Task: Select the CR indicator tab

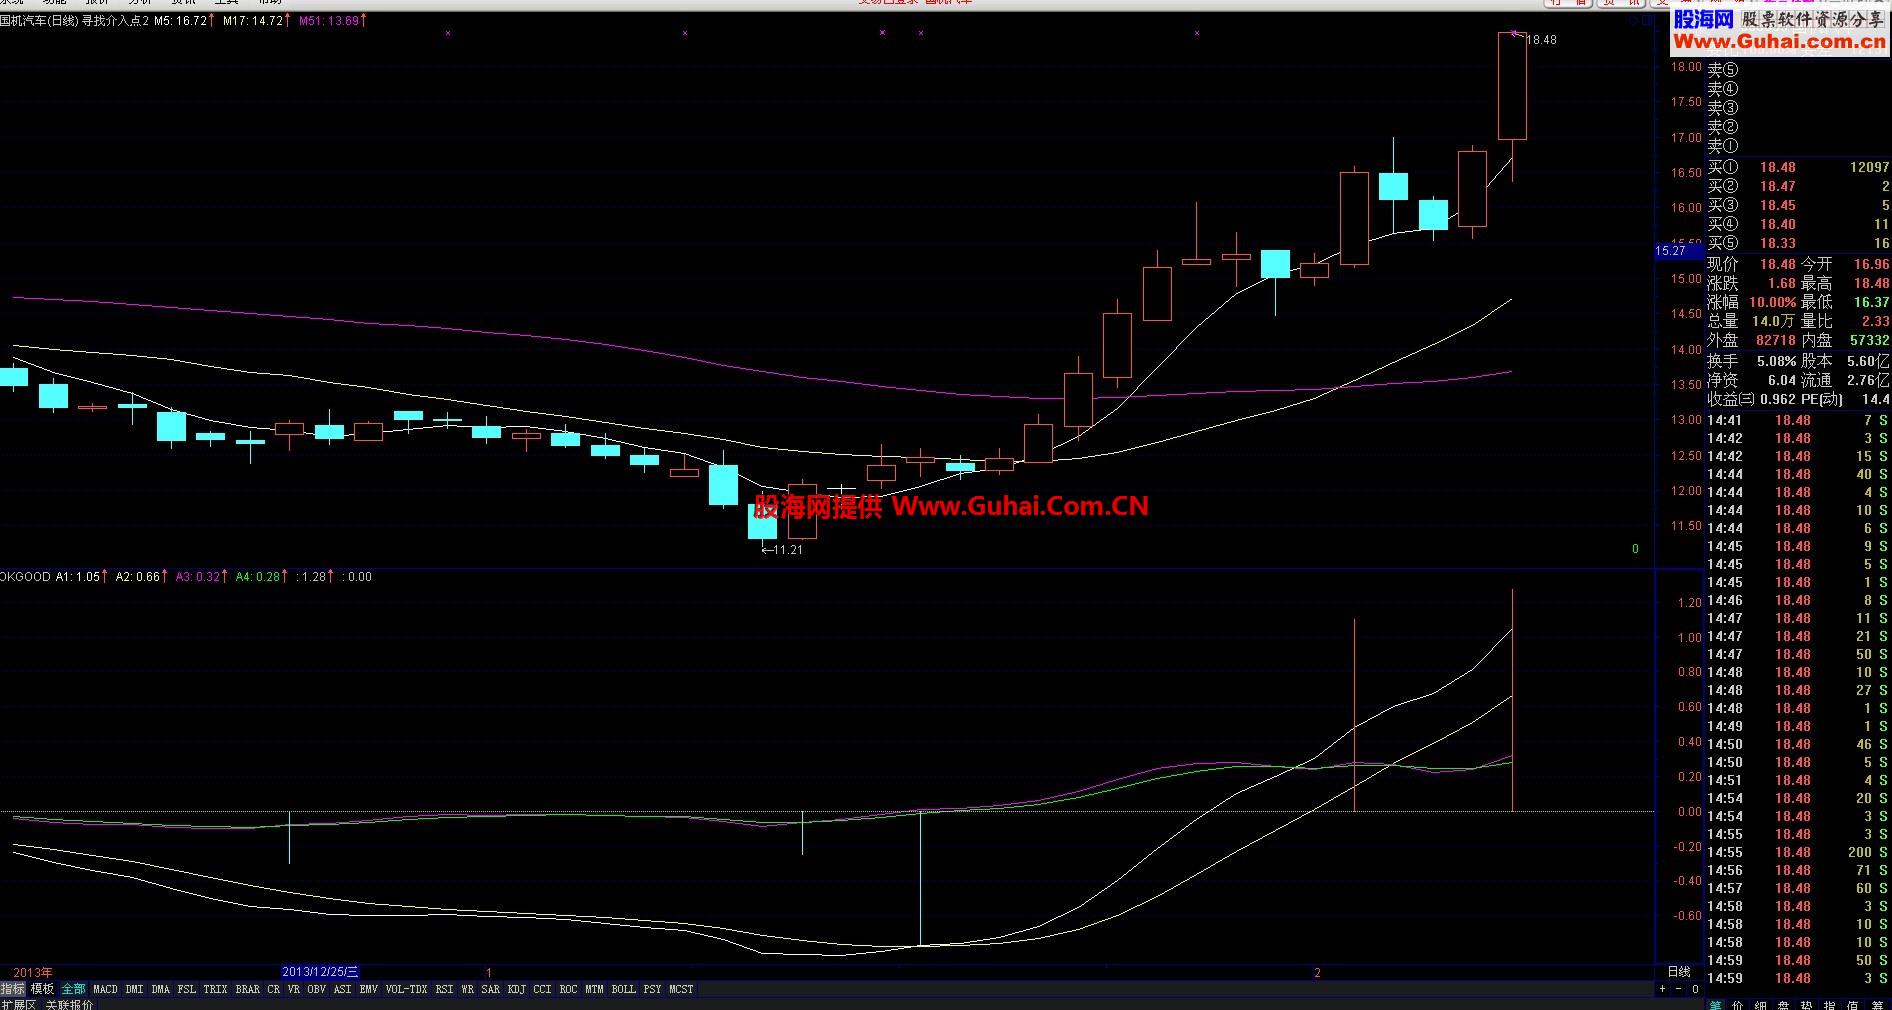Action: [x=273, y=989]
